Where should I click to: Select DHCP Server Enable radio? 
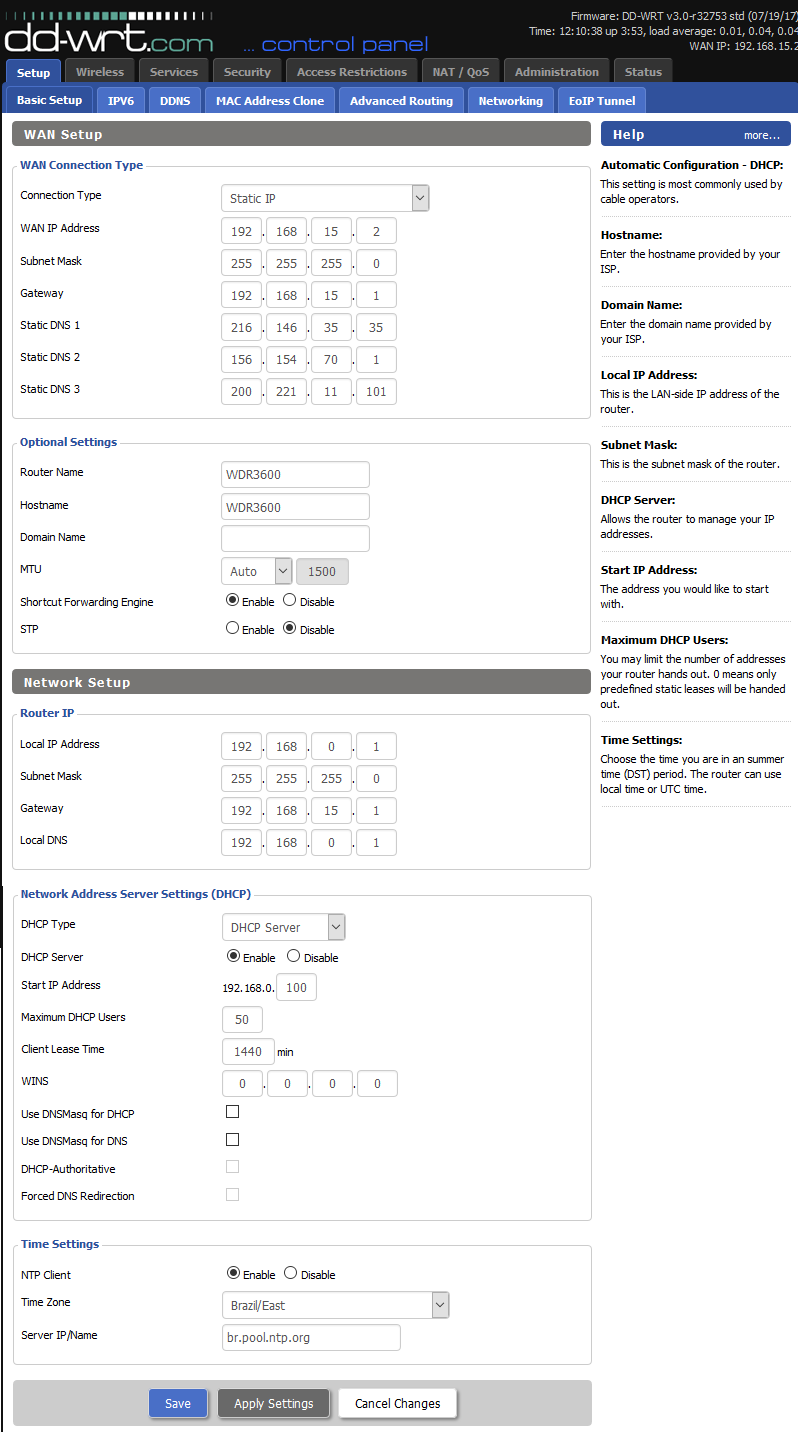pyautogui.click(x=234, y=956)
